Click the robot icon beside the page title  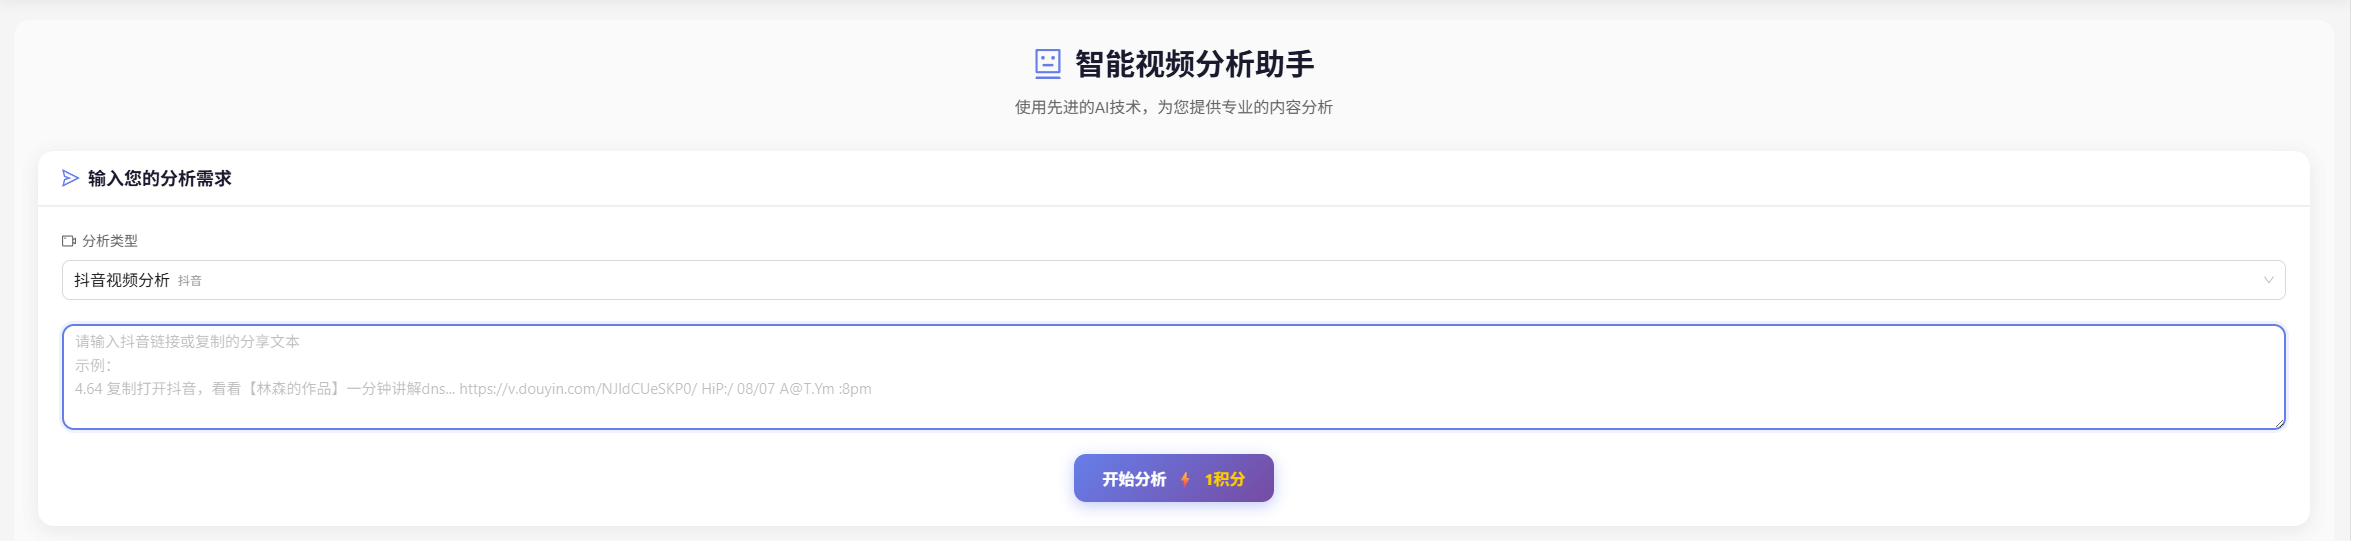[x=1047, y=64]
